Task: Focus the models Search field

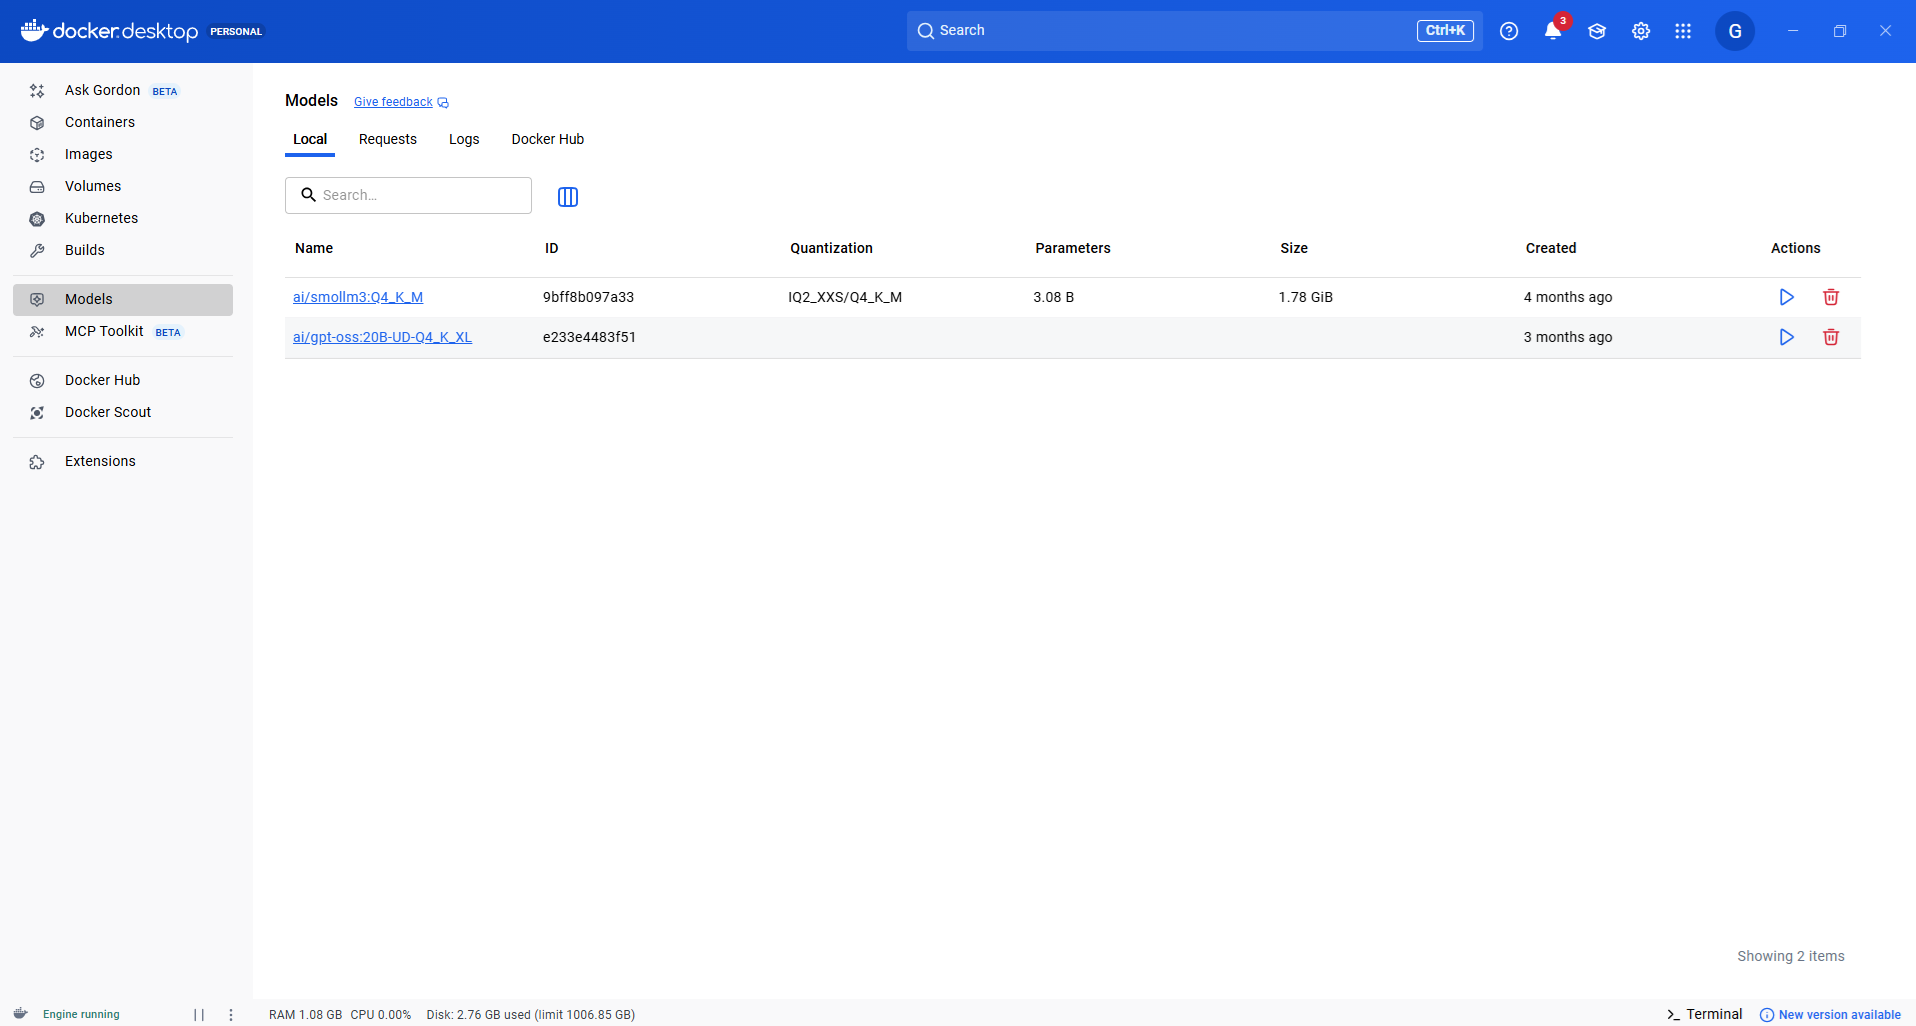Action: click(408, 195)
